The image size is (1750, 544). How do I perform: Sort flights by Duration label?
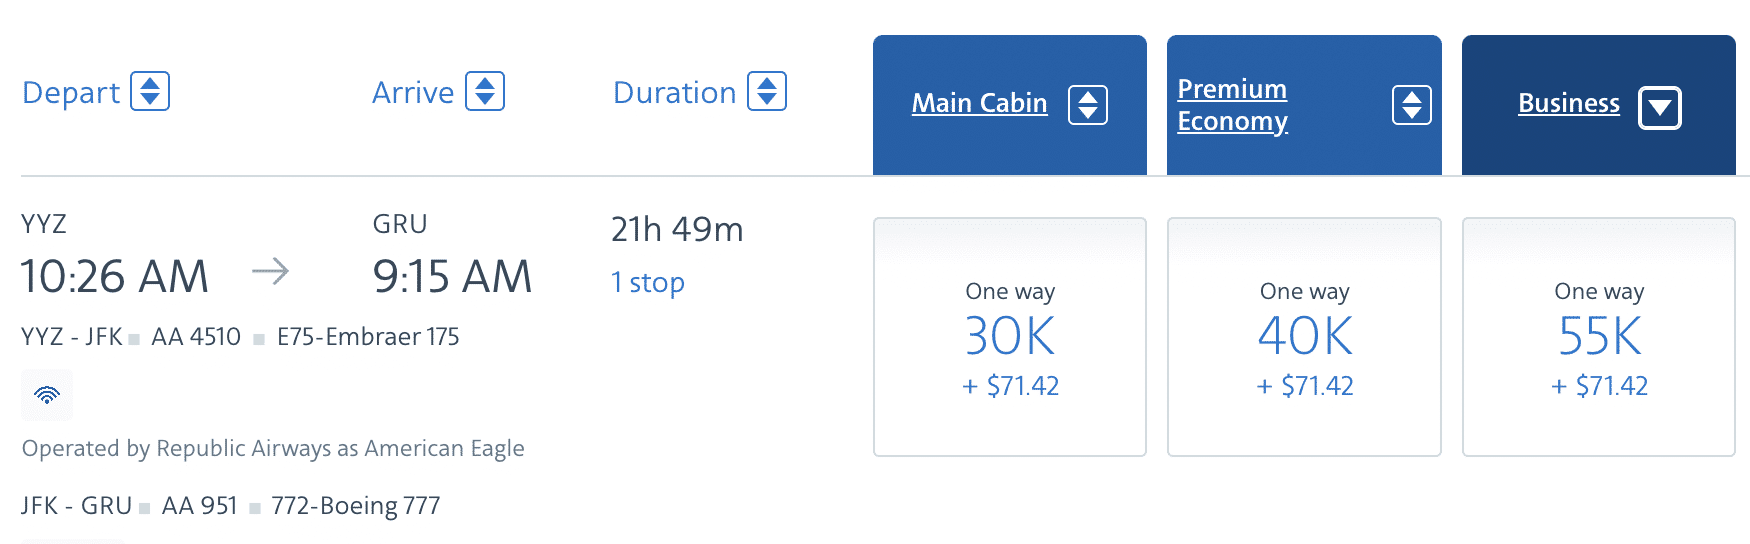click(674, 93)
